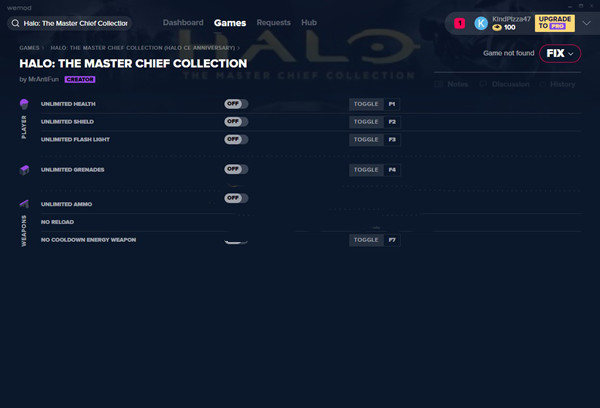Viewport: 600px width, 408px height.
Task: Click the Games breadcrumb link
Action: [29, 47]
